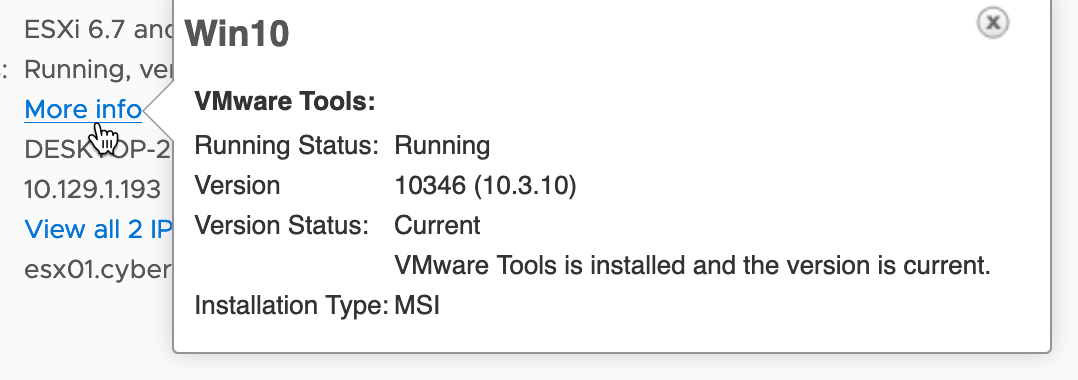This screenshot has height=380, width=1078.
Task: Select the Win10 popup title
Action: 237,34
